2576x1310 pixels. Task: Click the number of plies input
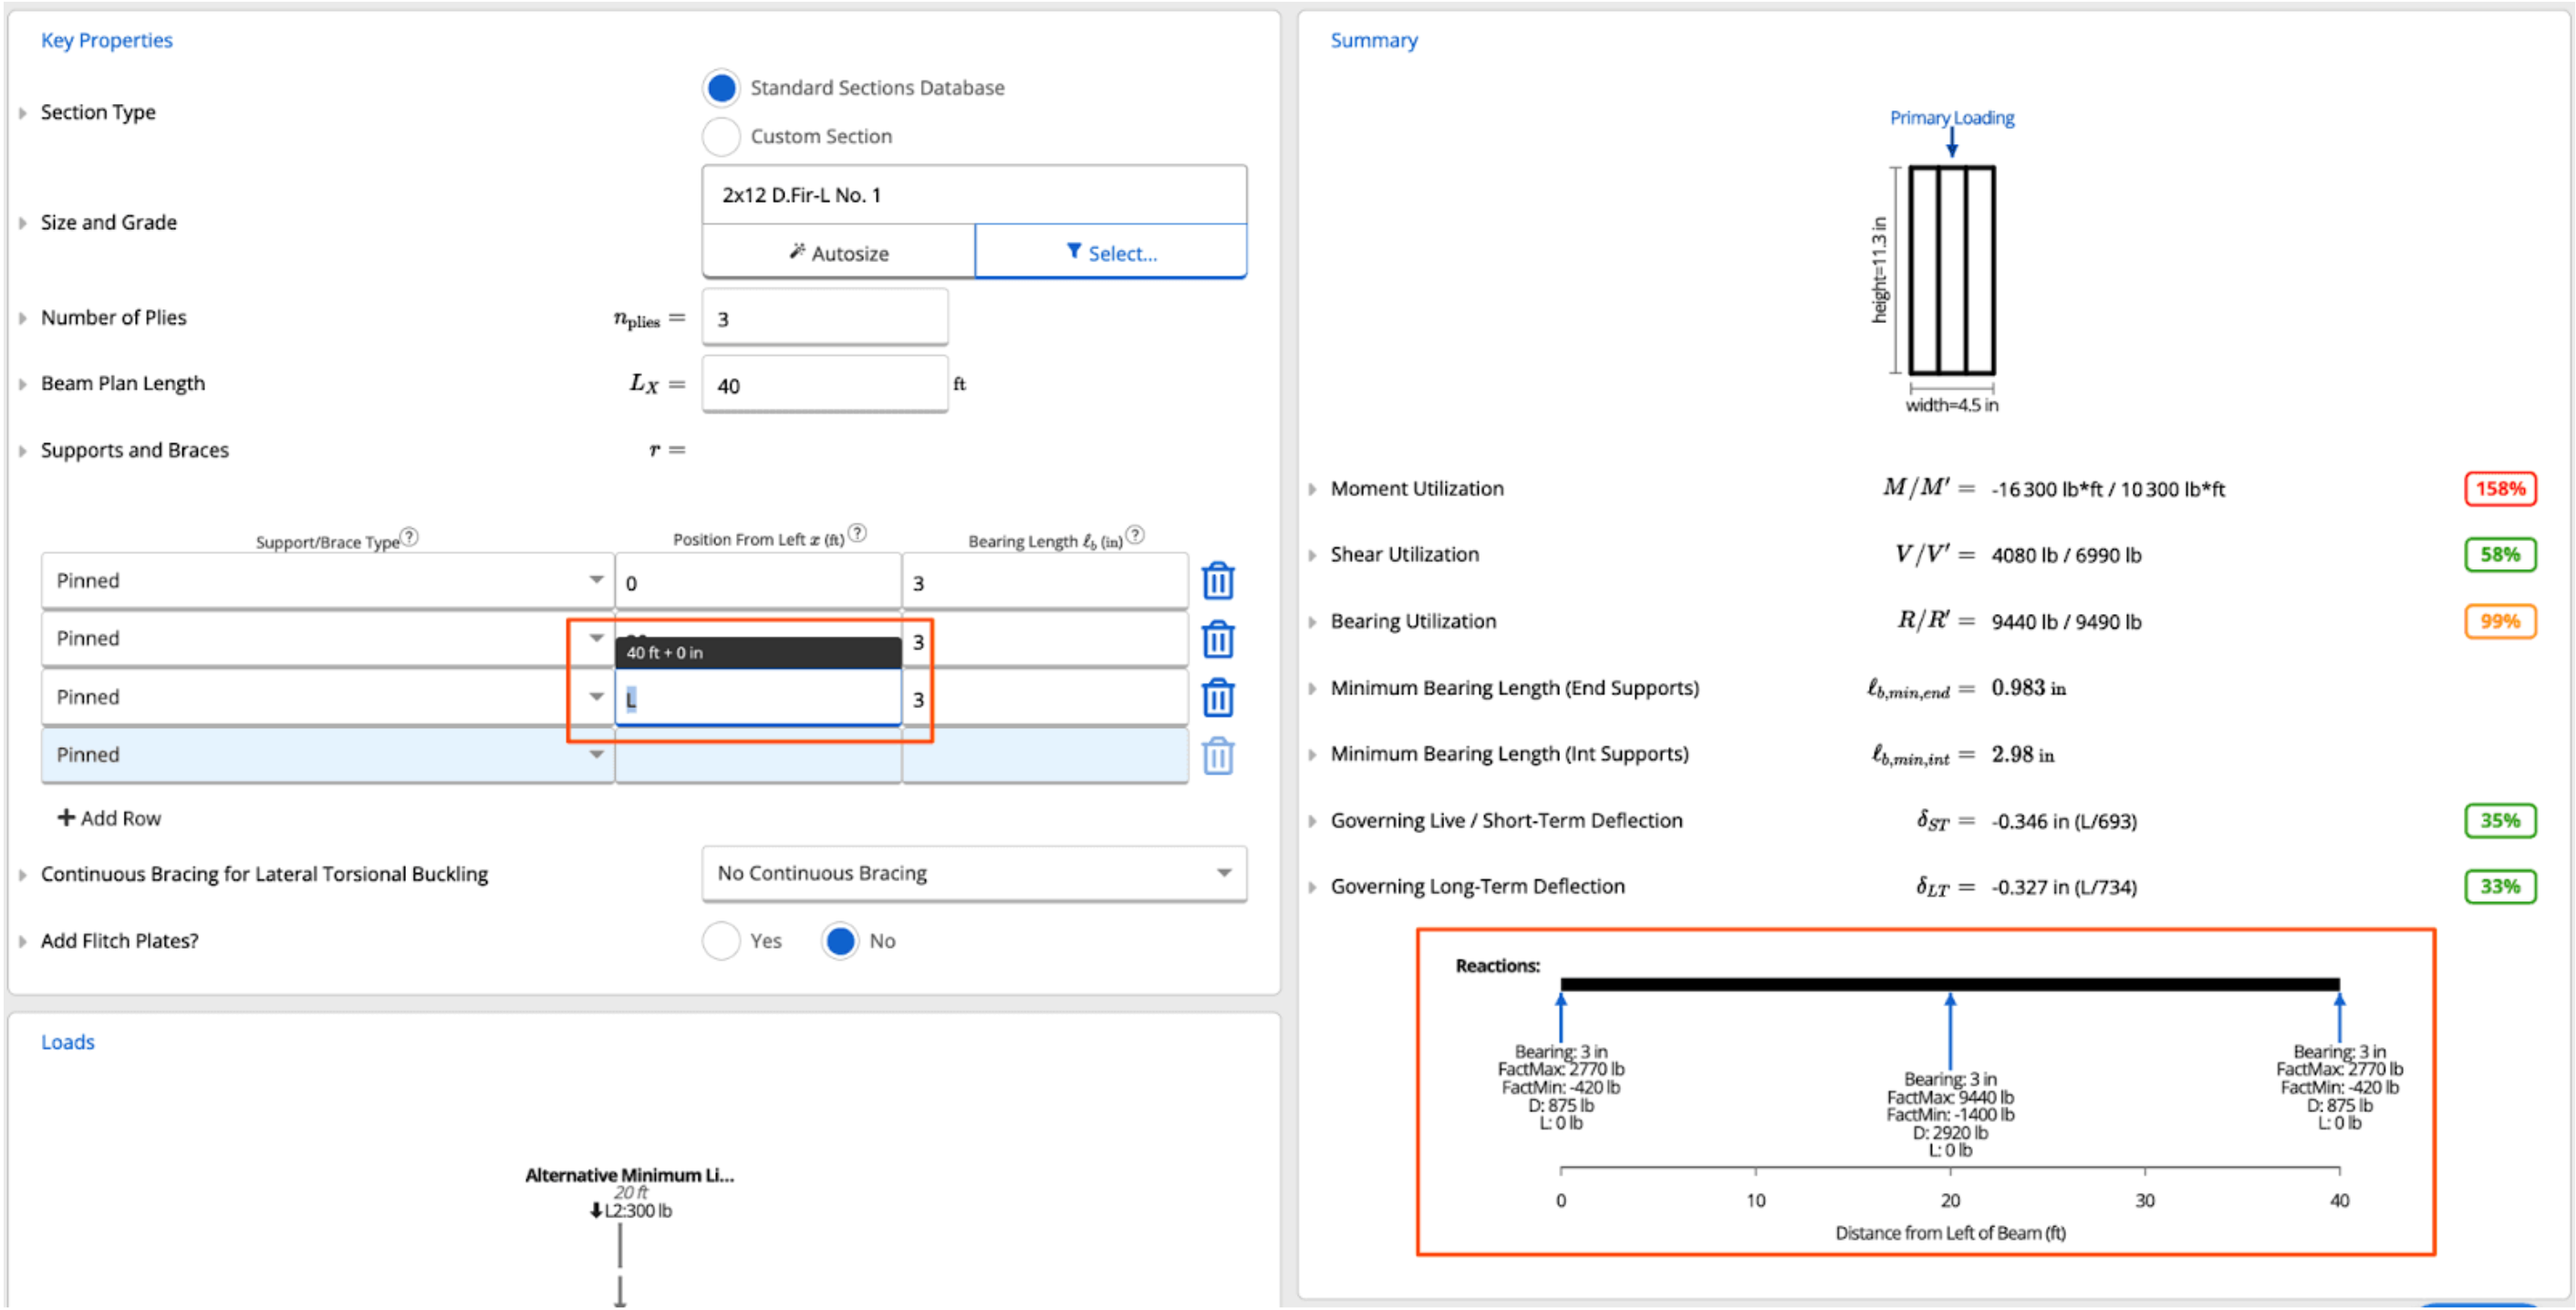click(x=825, y=318)
